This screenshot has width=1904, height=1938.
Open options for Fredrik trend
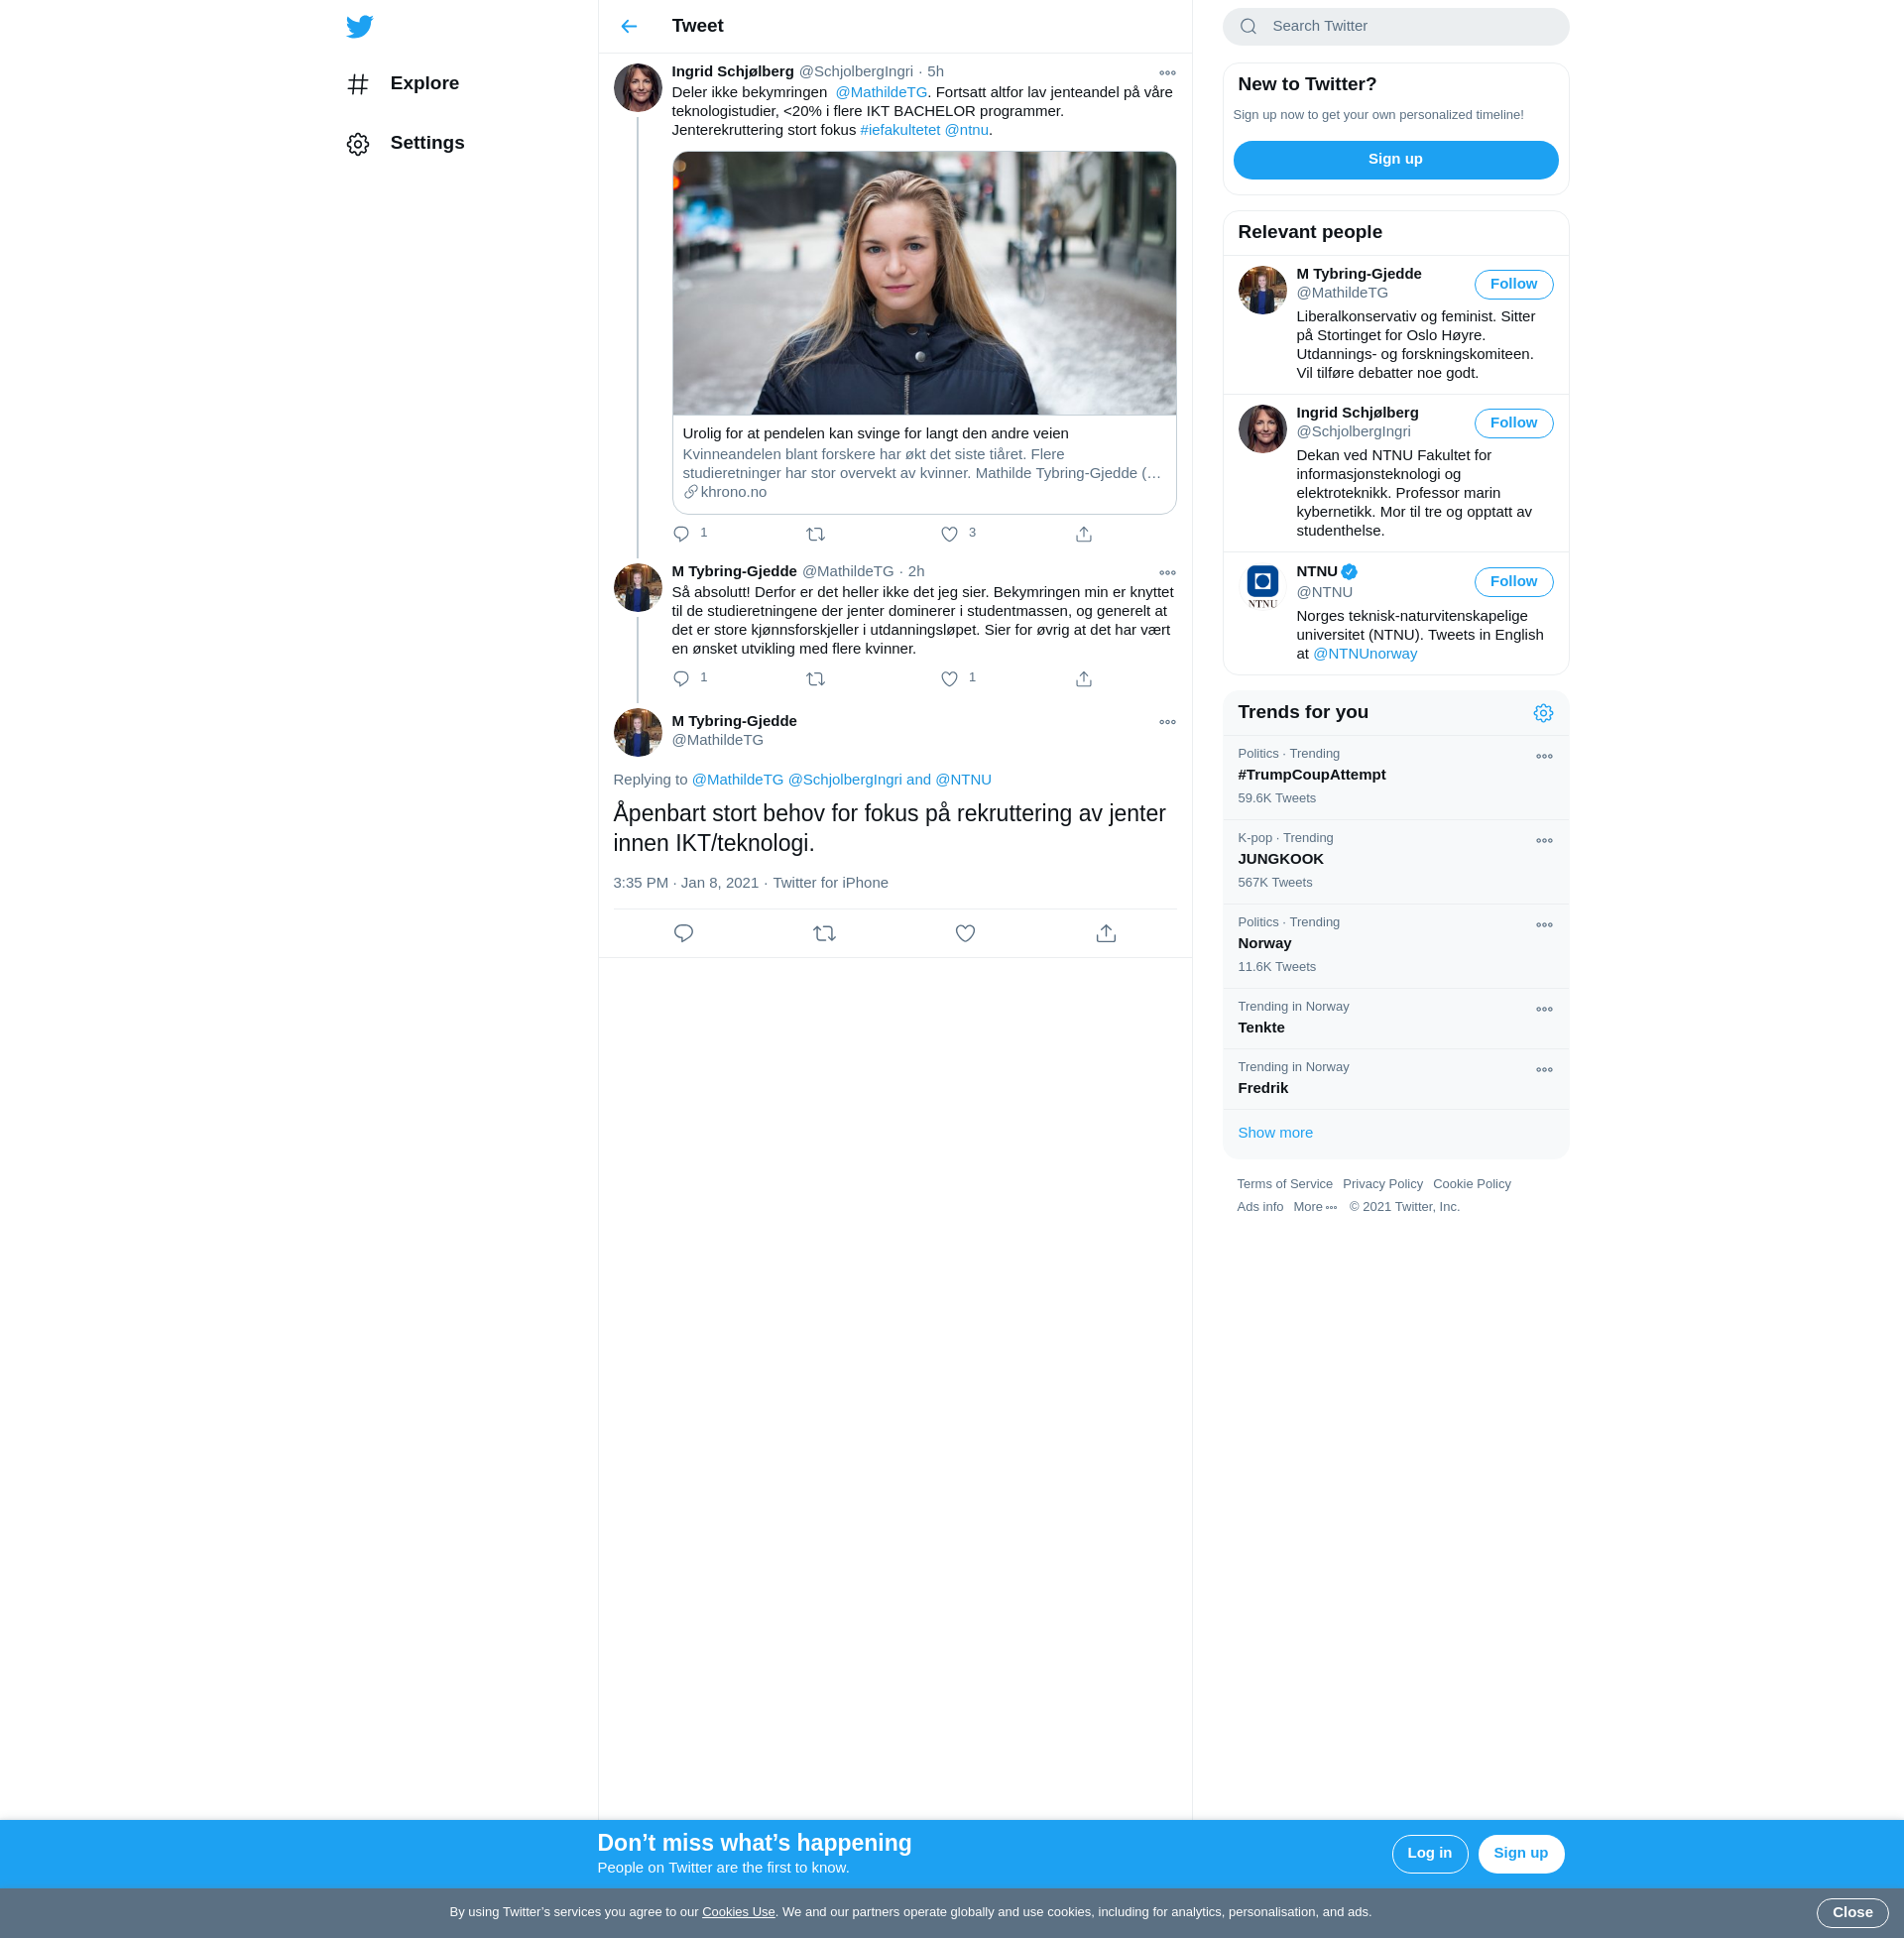(1544, 1070)
